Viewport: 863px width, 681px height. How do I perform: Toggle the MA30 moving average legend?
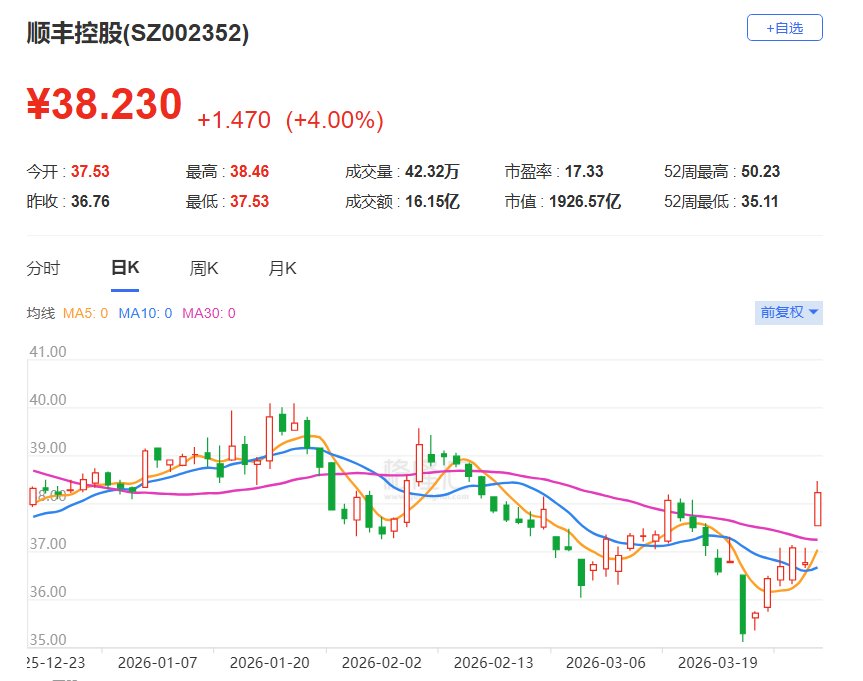(208, 313)
